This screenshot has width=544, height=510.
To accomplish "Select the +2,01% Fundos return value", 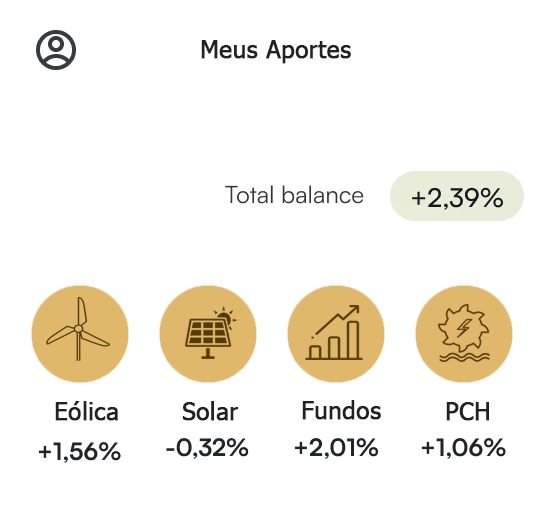I will pyautogui.click(x=336, y=448).
